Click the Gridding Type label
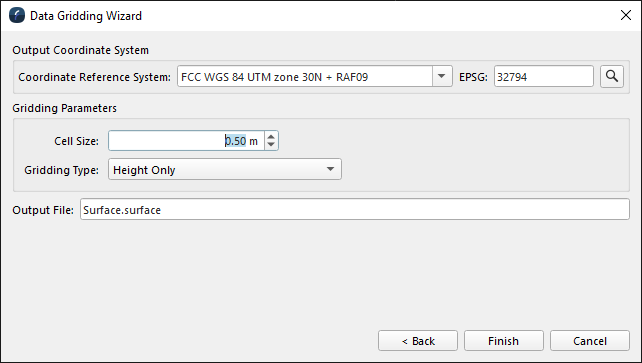This screenshot has width=642, height=363. [x=61, y=170]
